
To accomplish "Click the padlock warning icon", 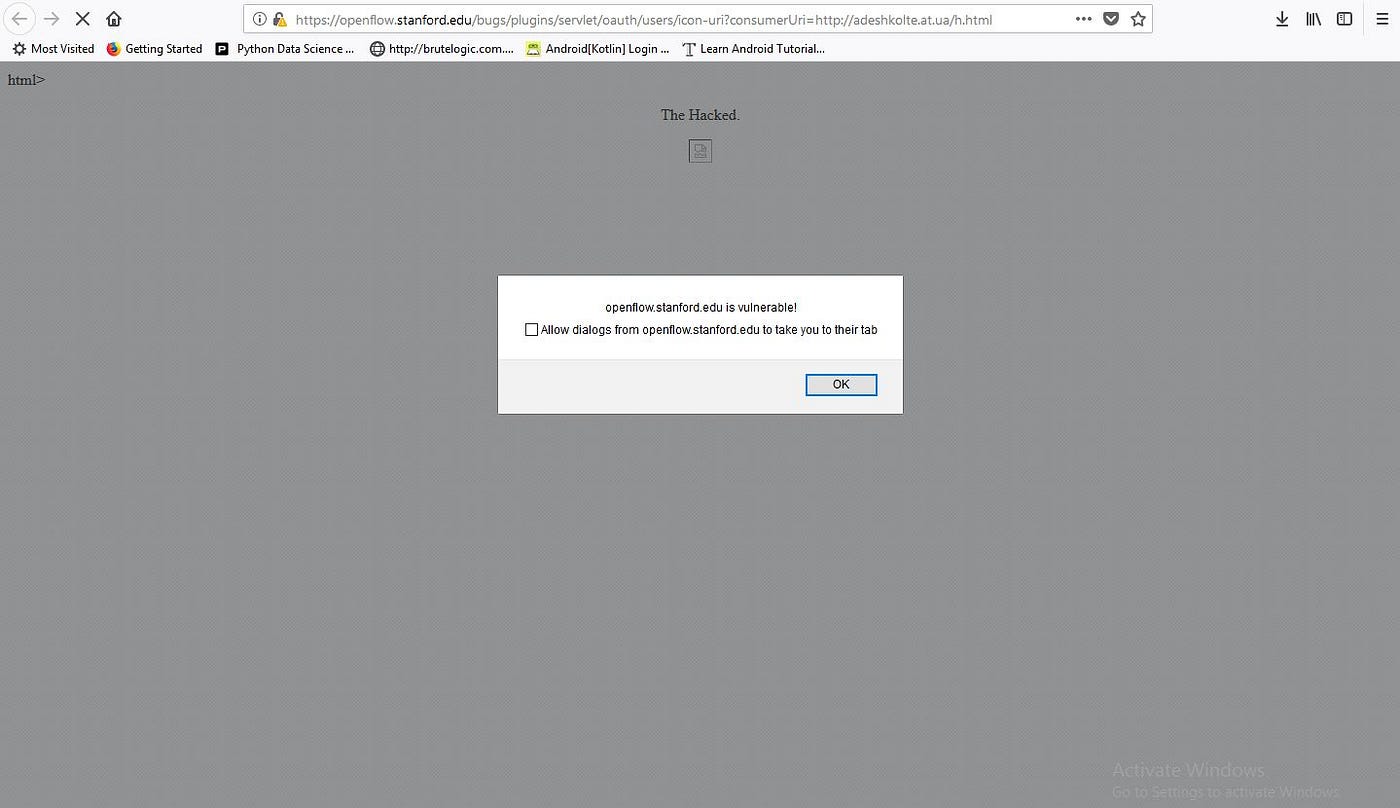I will tap(280, 19).
